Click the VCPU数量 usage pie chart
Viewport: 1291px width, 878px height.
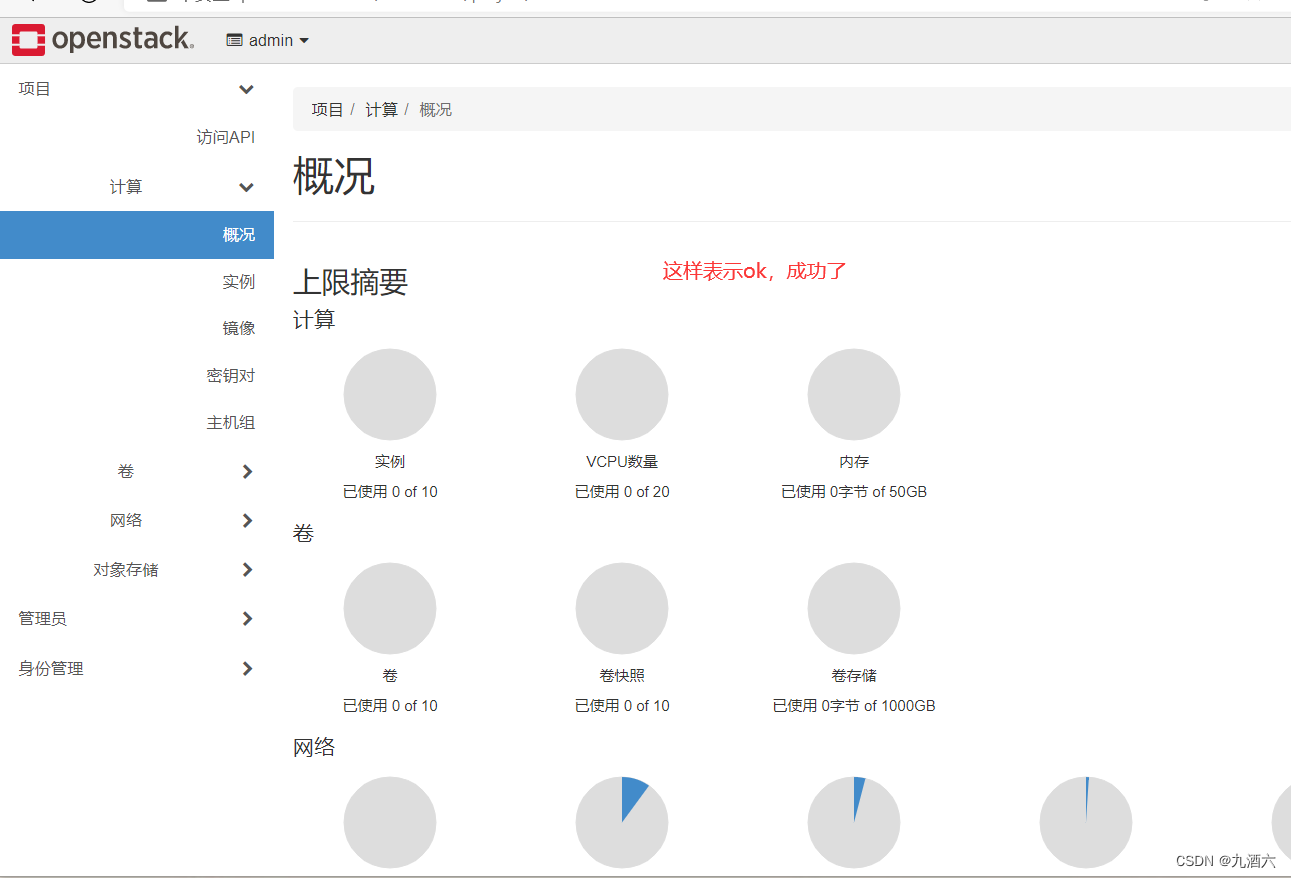click(x=622, y=394)
